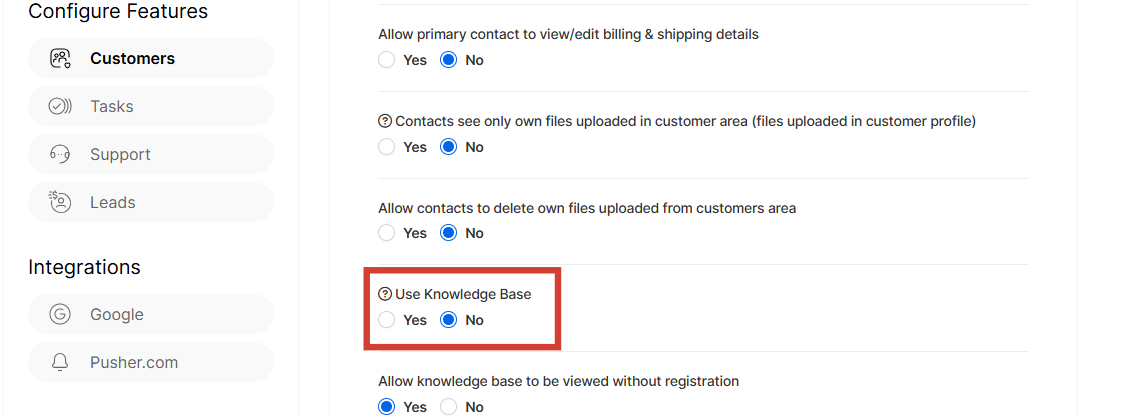Click the Support headset icon
Image resolution: width=1121 pixels, height=416 pixels.
(60, 154)
